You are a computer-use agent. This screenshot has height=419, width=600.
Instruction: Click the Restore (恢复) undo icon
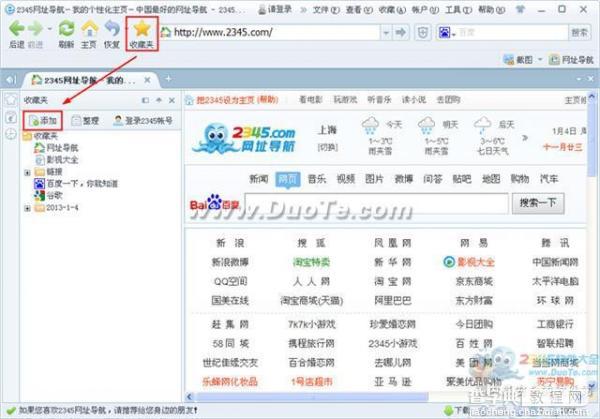click(112, 29)
